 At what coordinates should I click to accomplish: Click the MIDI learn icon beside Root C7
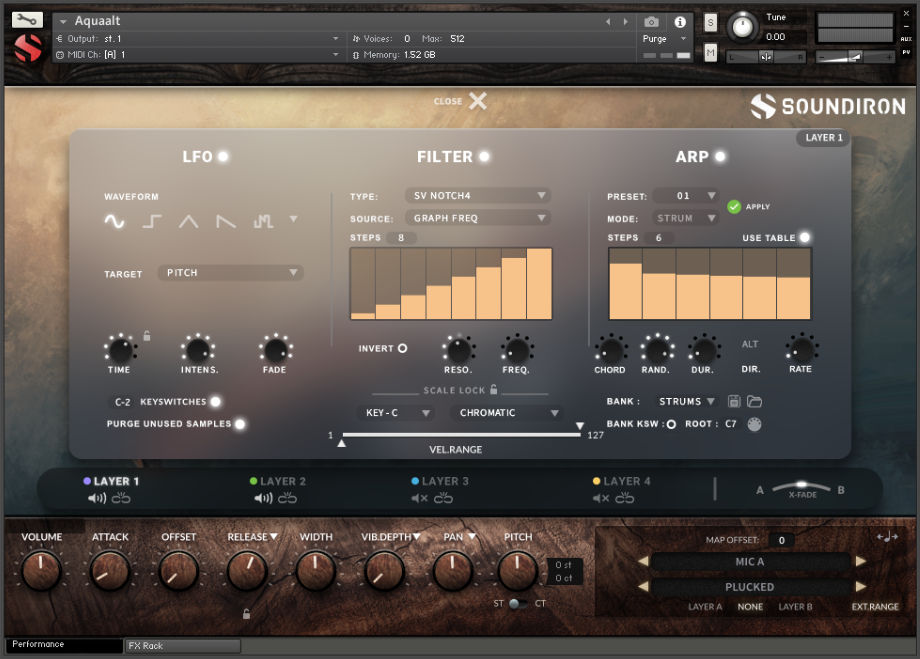pos(757,424)
